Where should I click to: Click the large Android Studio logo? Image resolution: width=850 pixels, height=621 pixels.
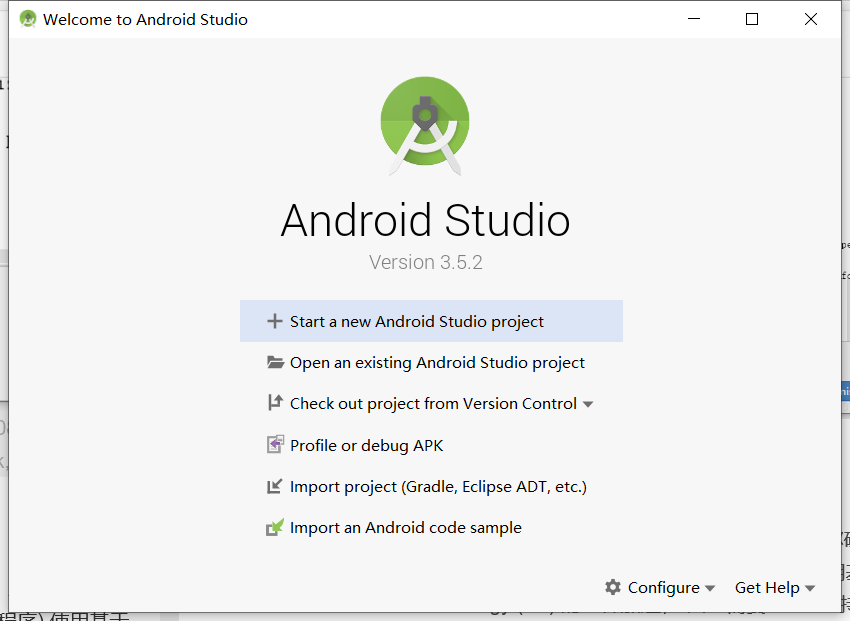425,126
